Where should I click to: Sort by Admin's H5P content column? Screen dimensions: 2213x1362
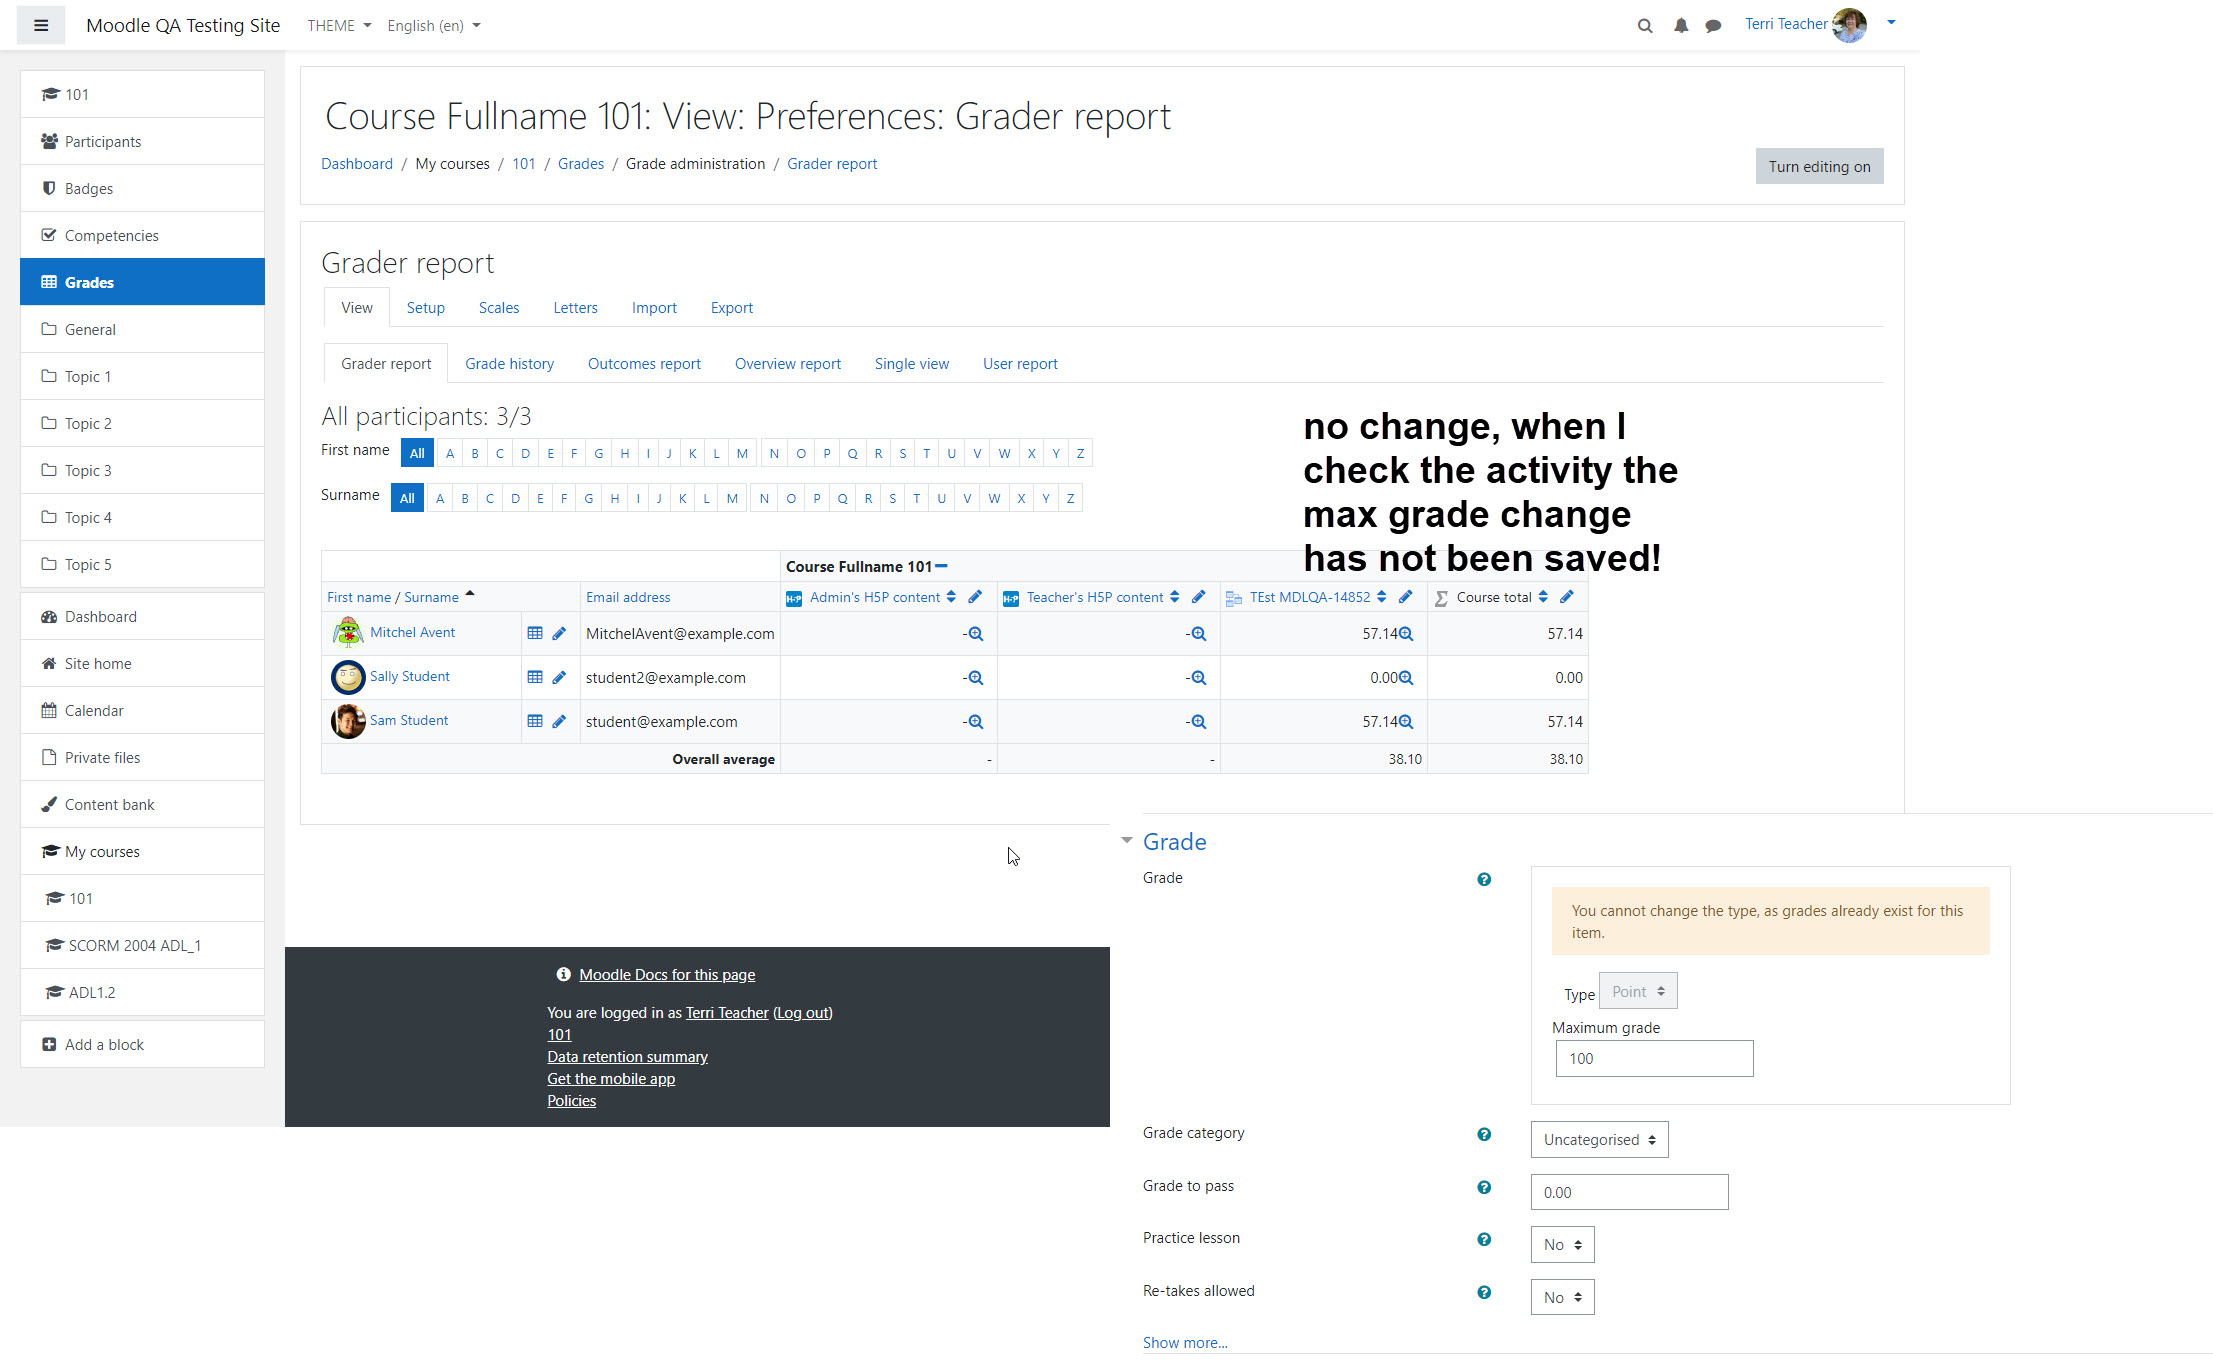tap(951, 597)
